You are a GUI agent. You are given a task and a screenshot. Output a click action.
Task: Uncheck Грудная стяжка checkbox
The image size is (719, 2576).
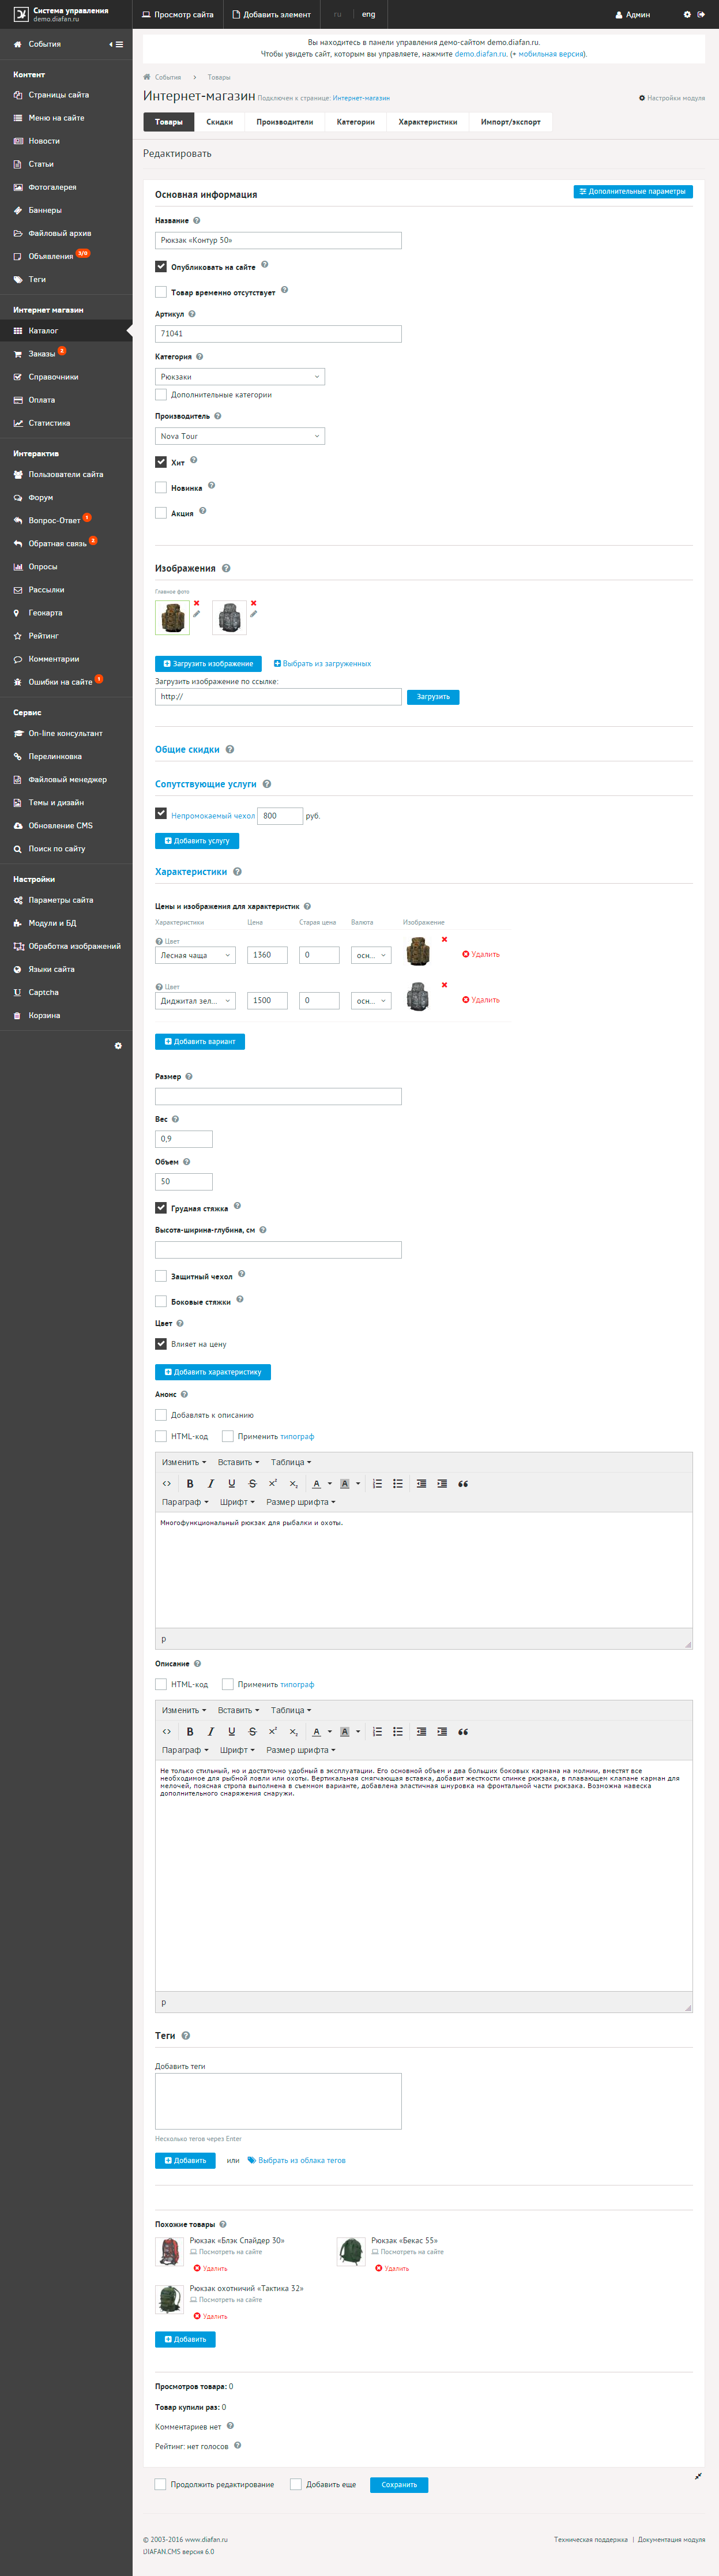(x=161, y=1208)
